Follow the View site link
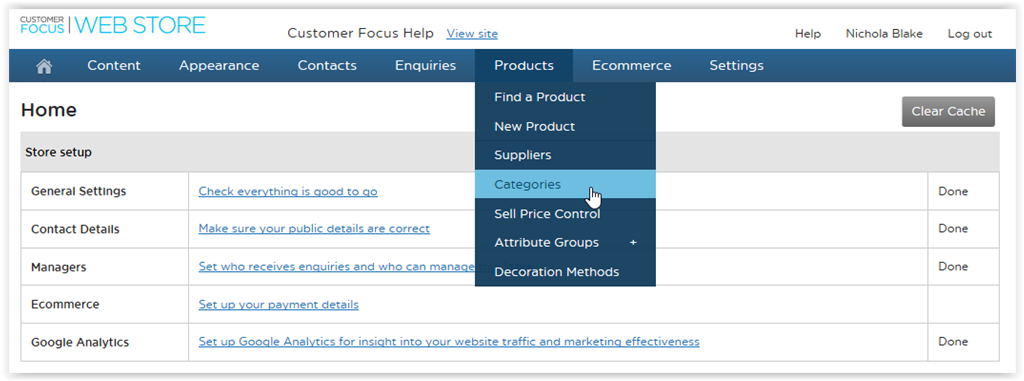The width and height of the screenshot is (1024, 381). pyautogui.click(x=472, y=33)
